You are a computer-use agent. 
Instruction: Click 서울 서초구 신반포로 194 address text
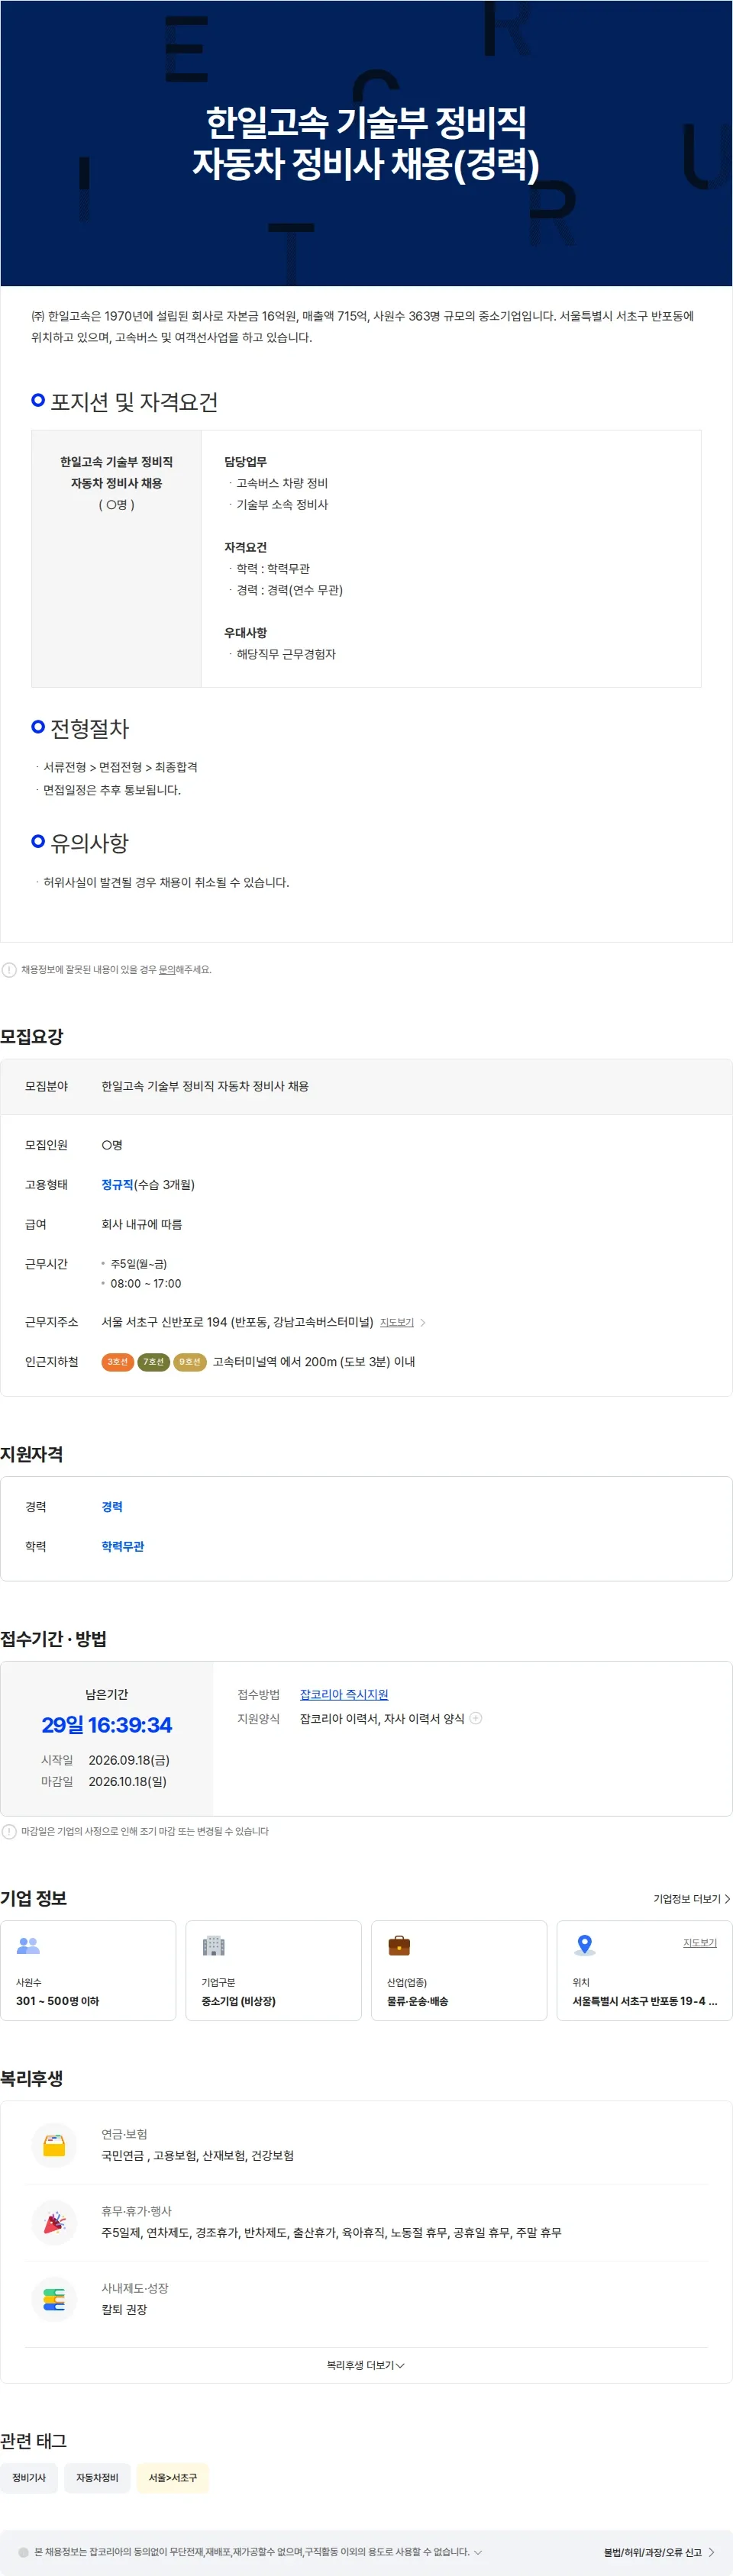click(237, 1322)
